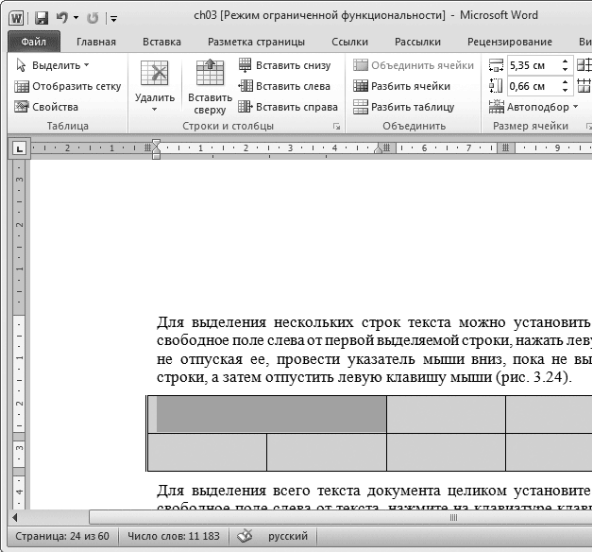Click Число слов: 11 183 in the status bar

click(x=173, y=536)
